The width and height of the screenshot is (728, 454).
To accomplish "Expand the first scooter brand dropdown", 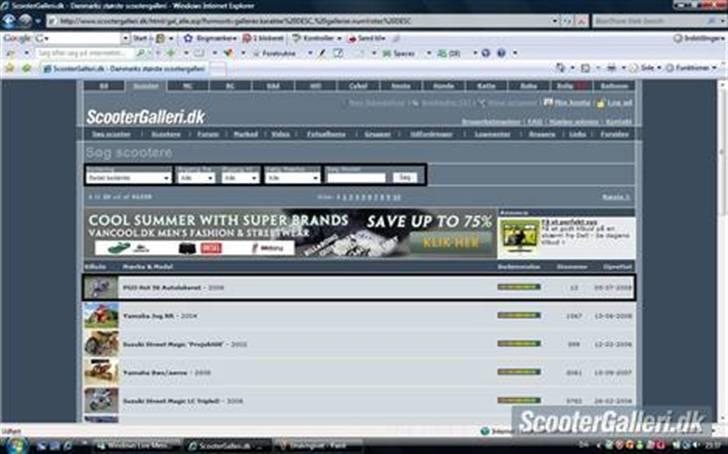I will pos(128,177).
